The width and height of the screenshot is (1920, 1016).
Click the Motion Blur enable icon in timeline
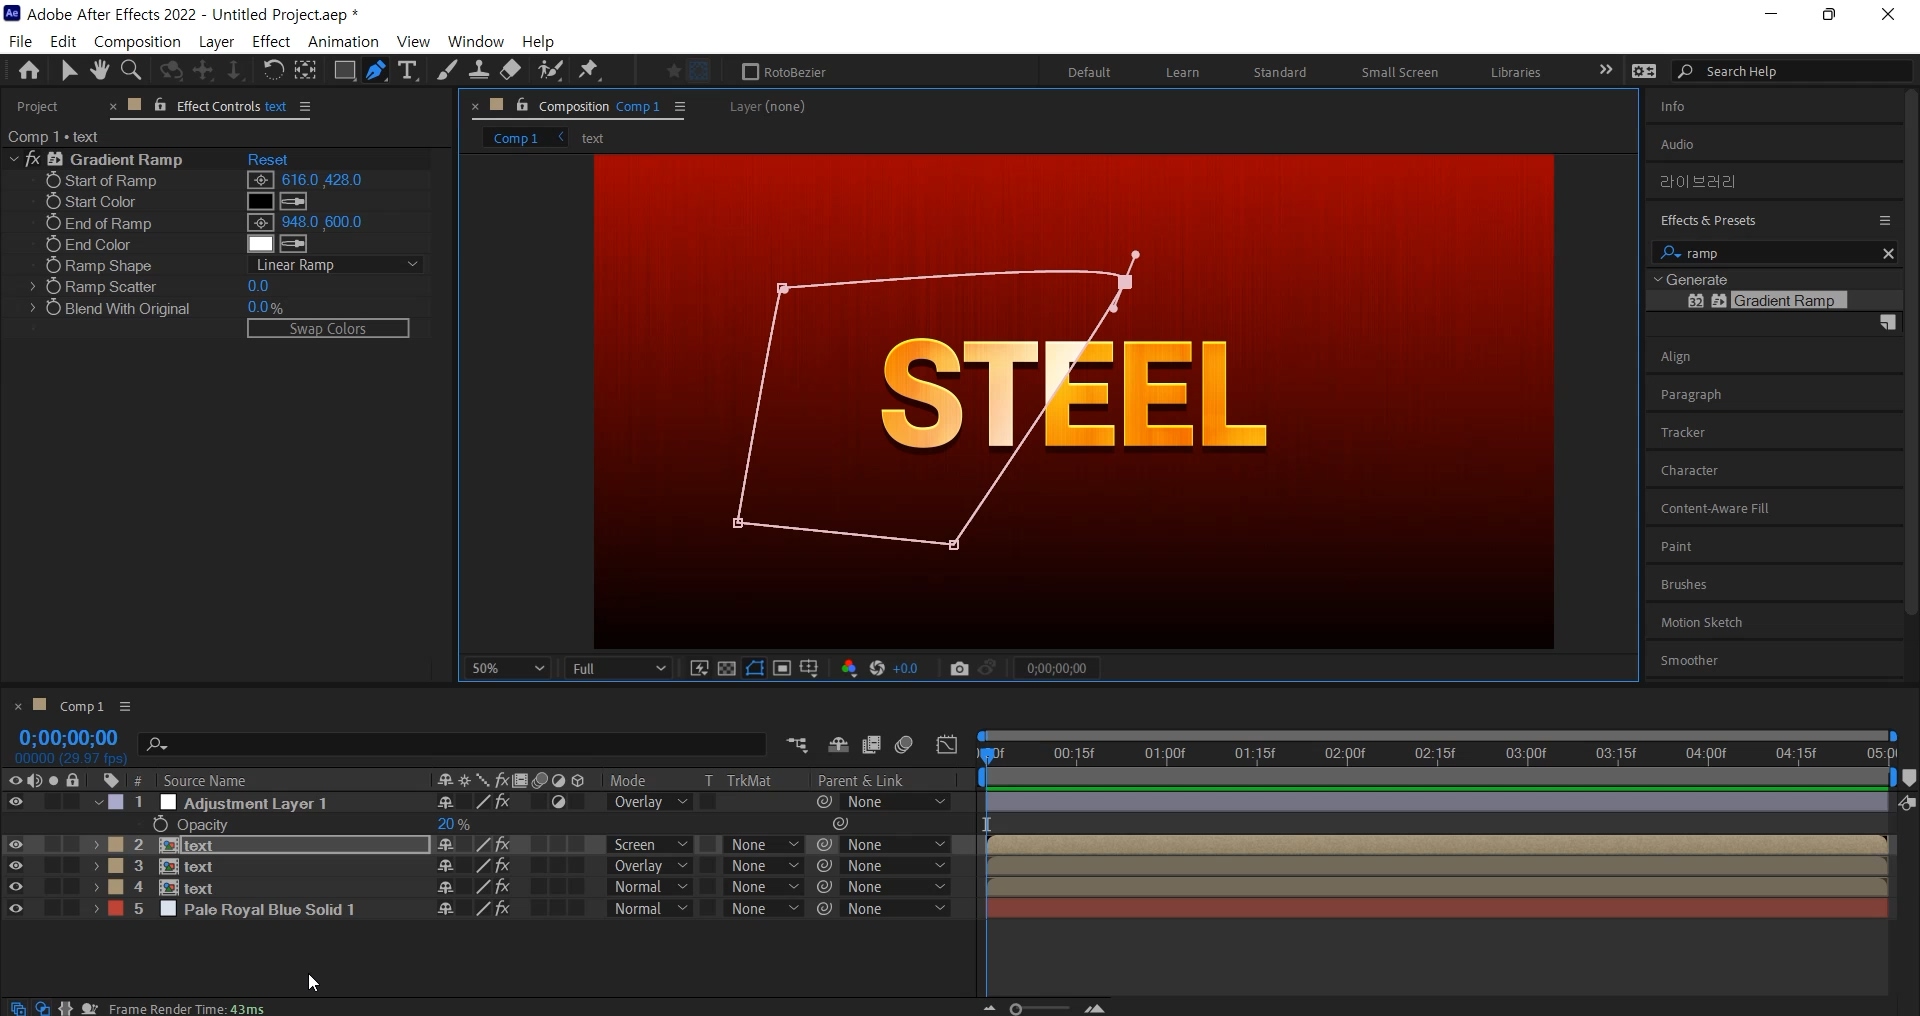pyautogui.click(x=905, y=745)
